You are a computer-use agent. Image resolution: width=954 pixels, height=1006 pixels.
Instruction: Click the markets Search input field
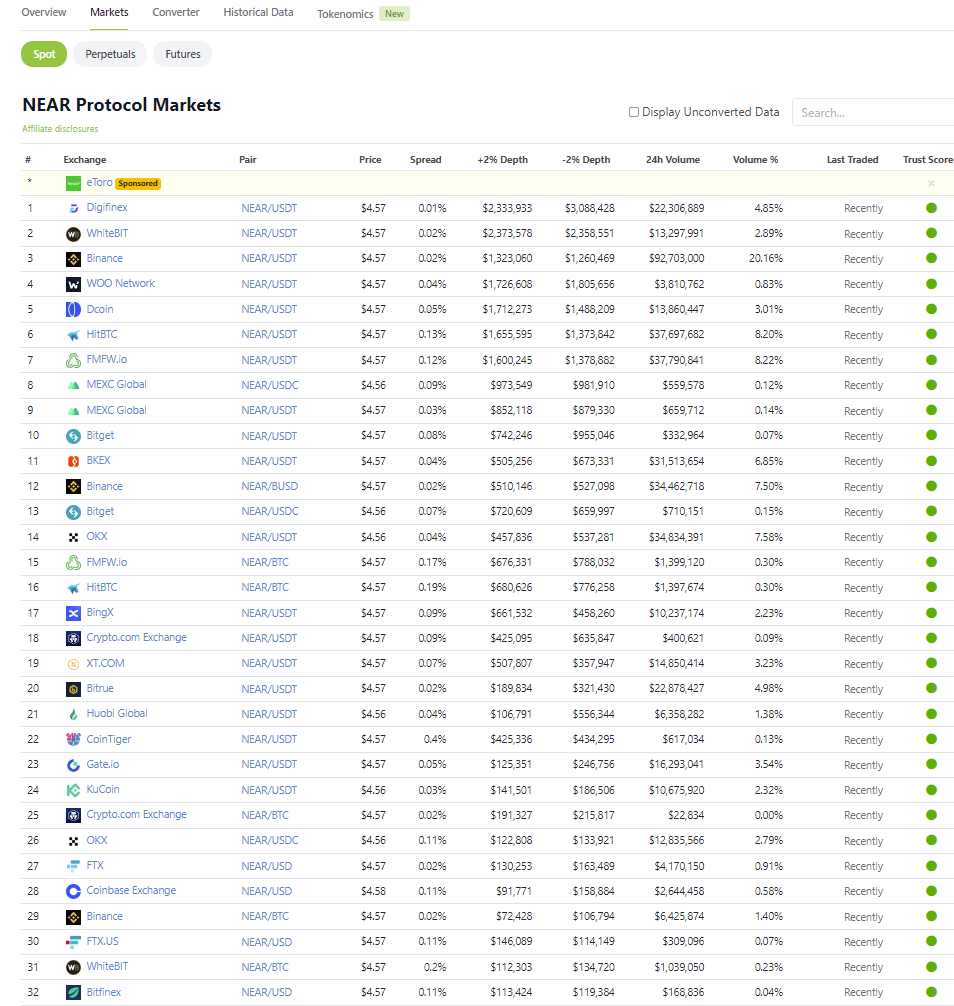870,113
